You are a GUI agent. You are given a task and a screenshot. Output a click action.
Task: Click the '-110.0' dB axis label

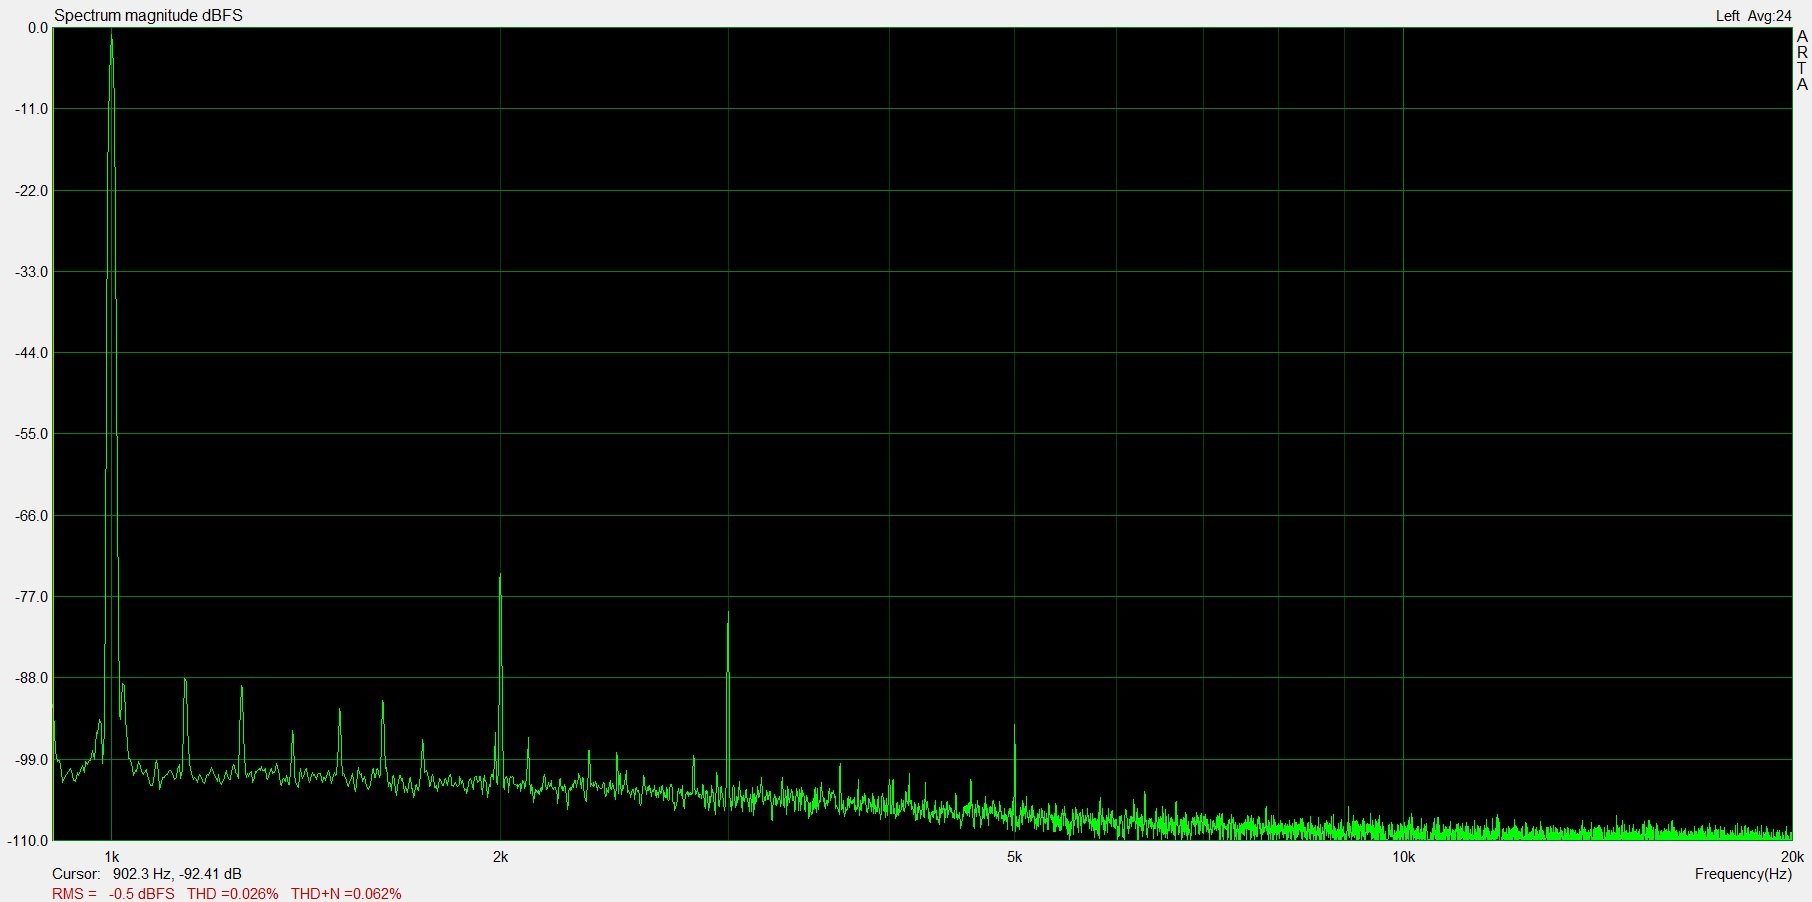[x=27, y=841]
